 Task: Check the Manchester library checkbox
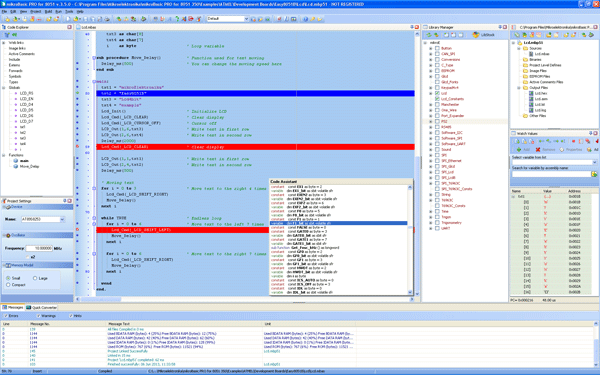(x=437, y=104)
